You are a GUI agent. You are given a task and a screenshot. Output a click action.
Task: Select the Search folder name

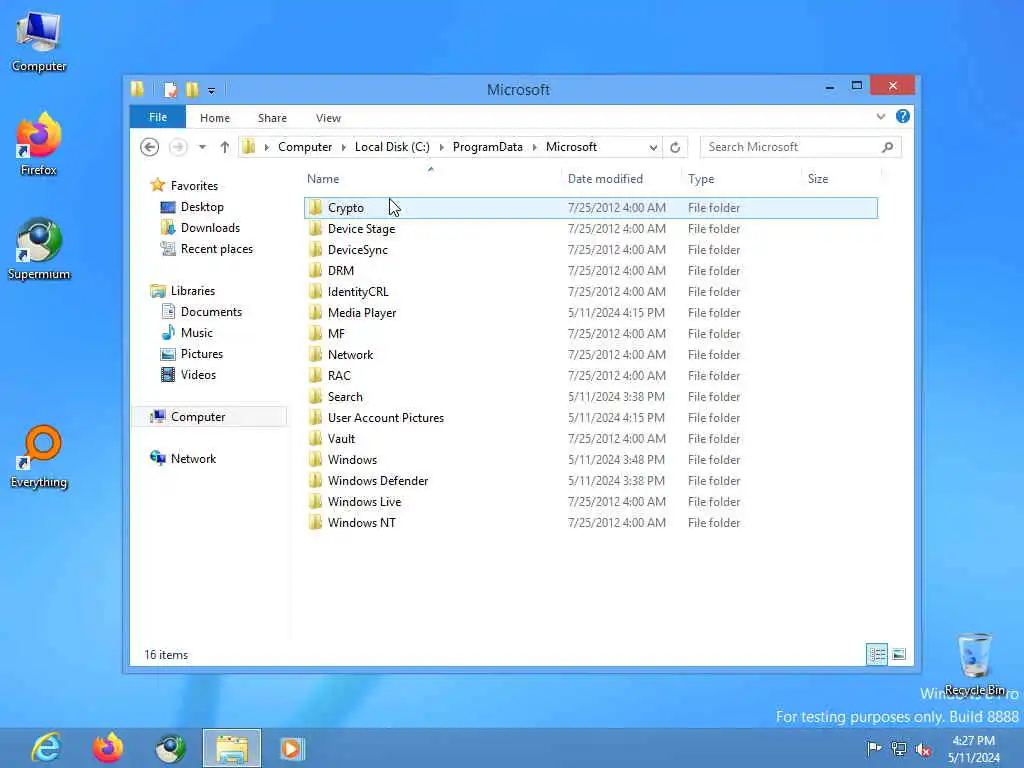click(x=345, y=396)
